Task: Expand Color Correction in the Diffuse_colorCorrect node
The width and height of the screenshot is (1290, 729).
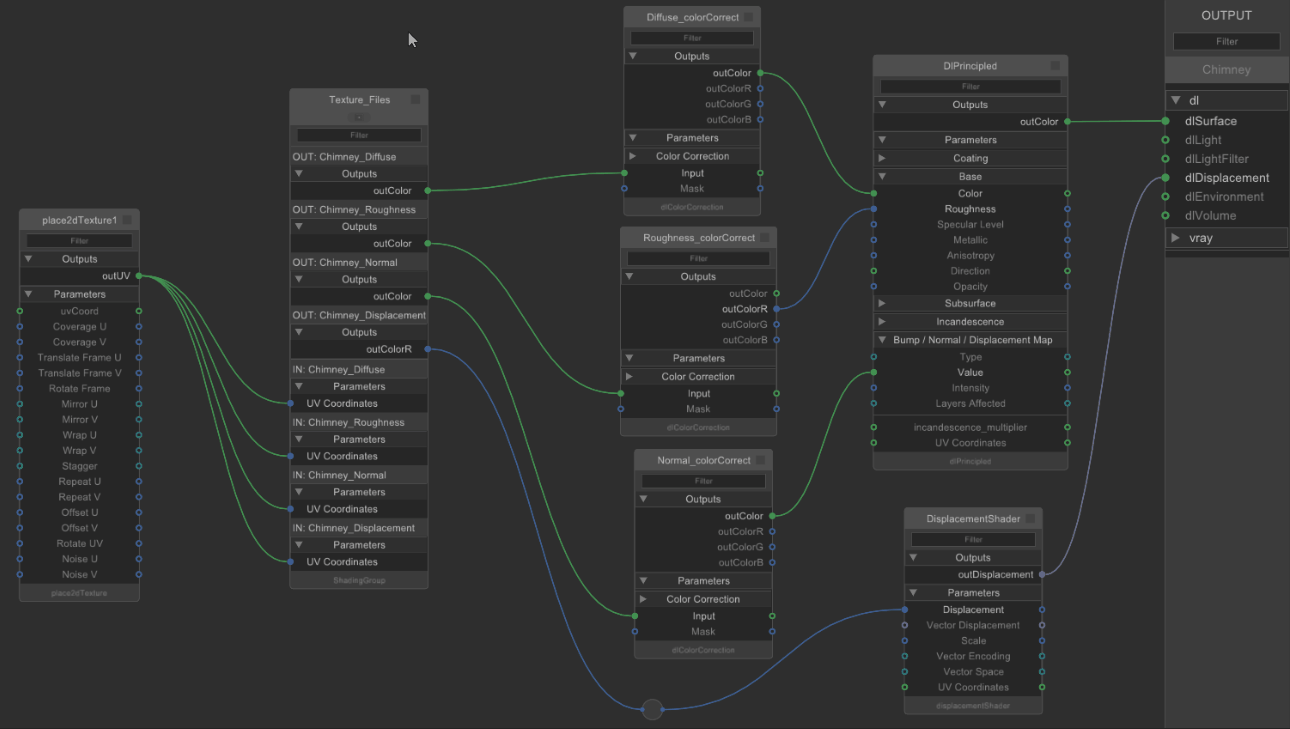Action: click(x=633, y=156)
